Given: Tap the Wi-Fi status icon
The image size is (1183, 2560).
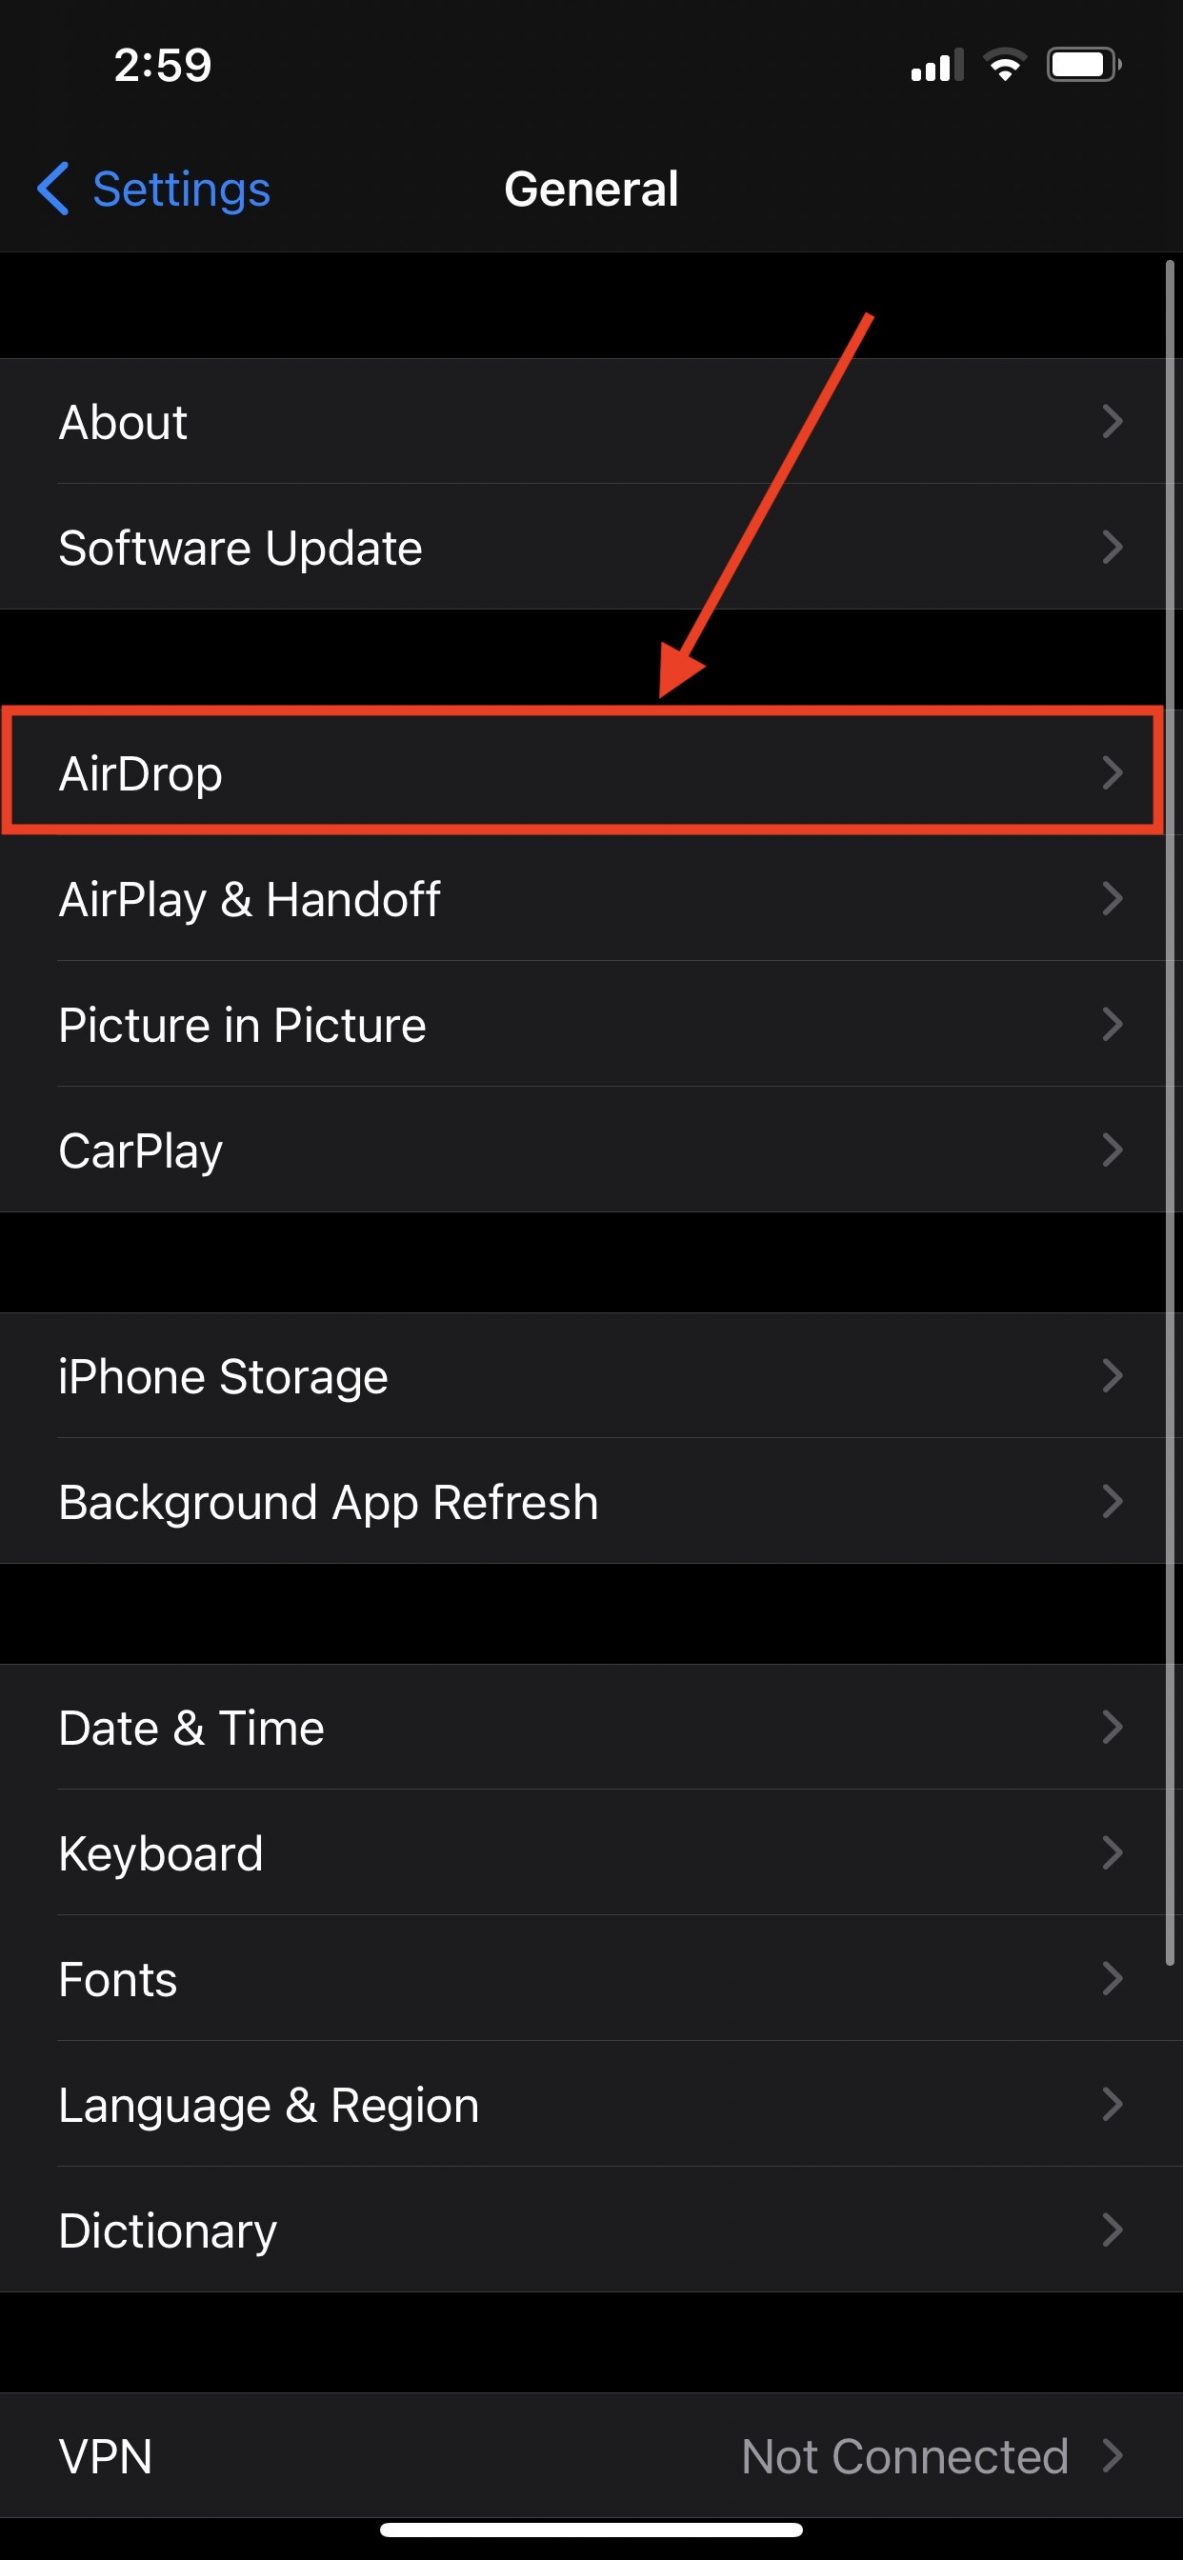Looking at the screenshot, I should pyautogui.click(x=1004, y=63).
